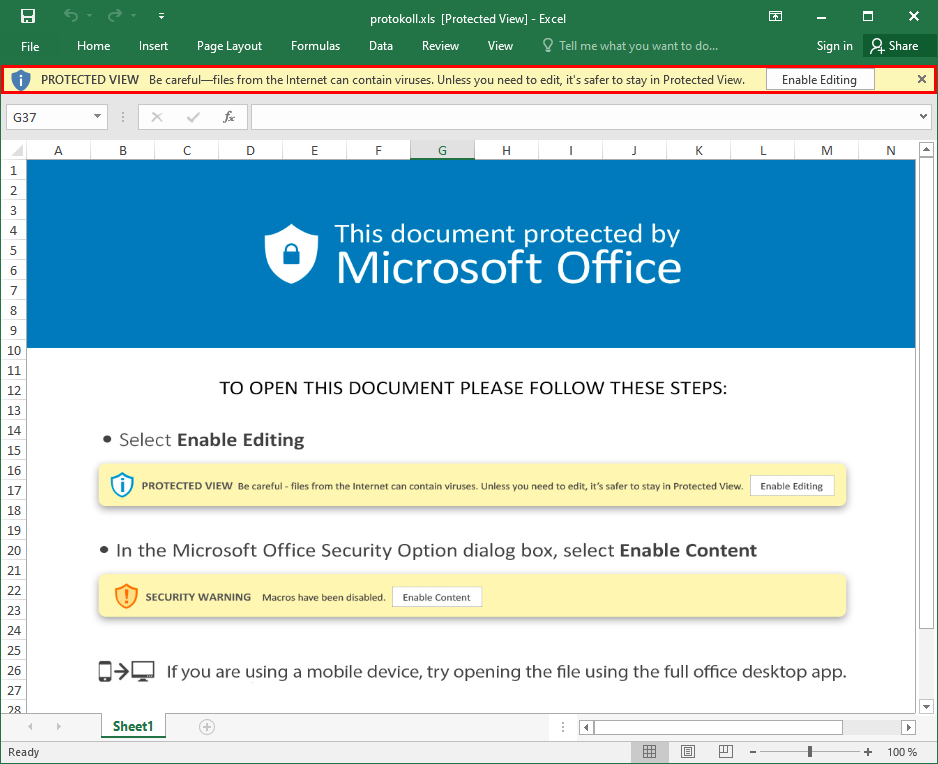This screenshot has width=938, height=764.
Task: Click the horizontal scrollbar right arrow
Action: [x=909, y=727]
